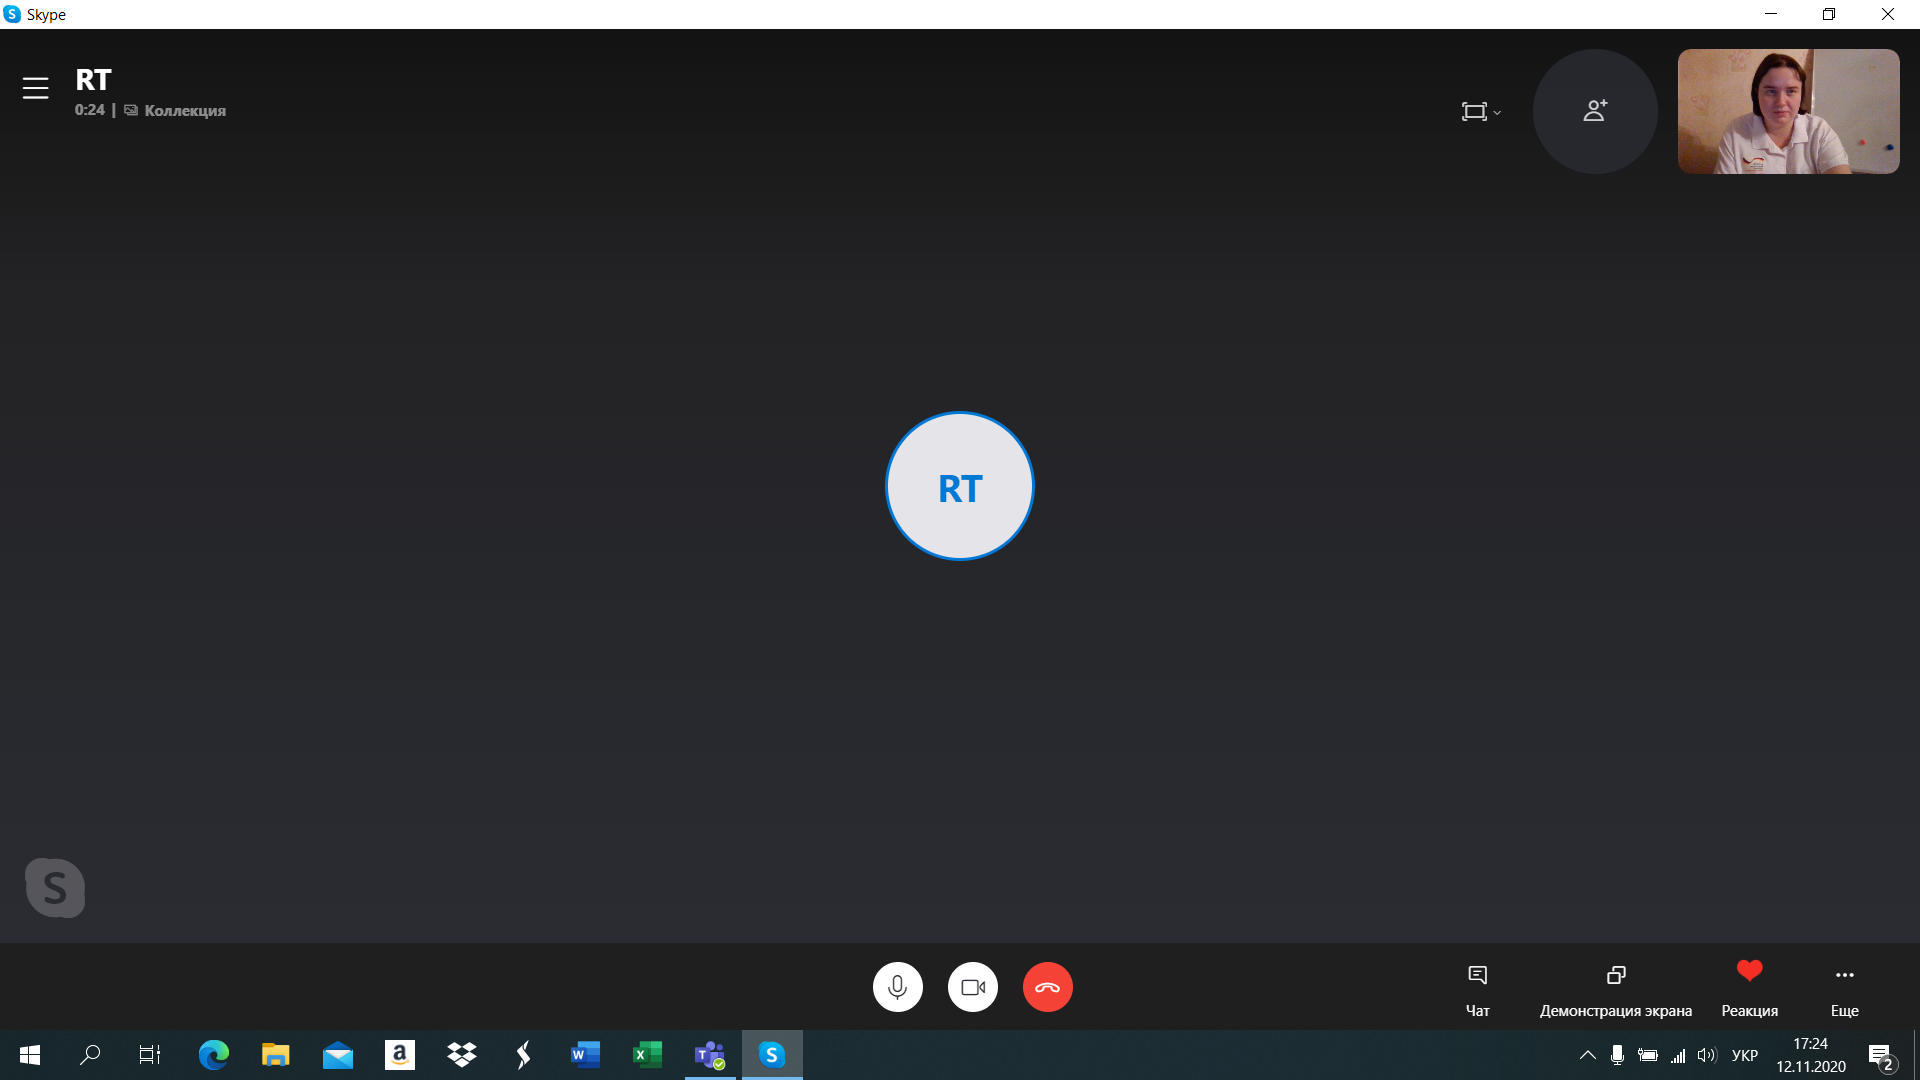Open the Еще more options menu
This screenshot has height=1080, width=1920.
(x=1844, y=989)
